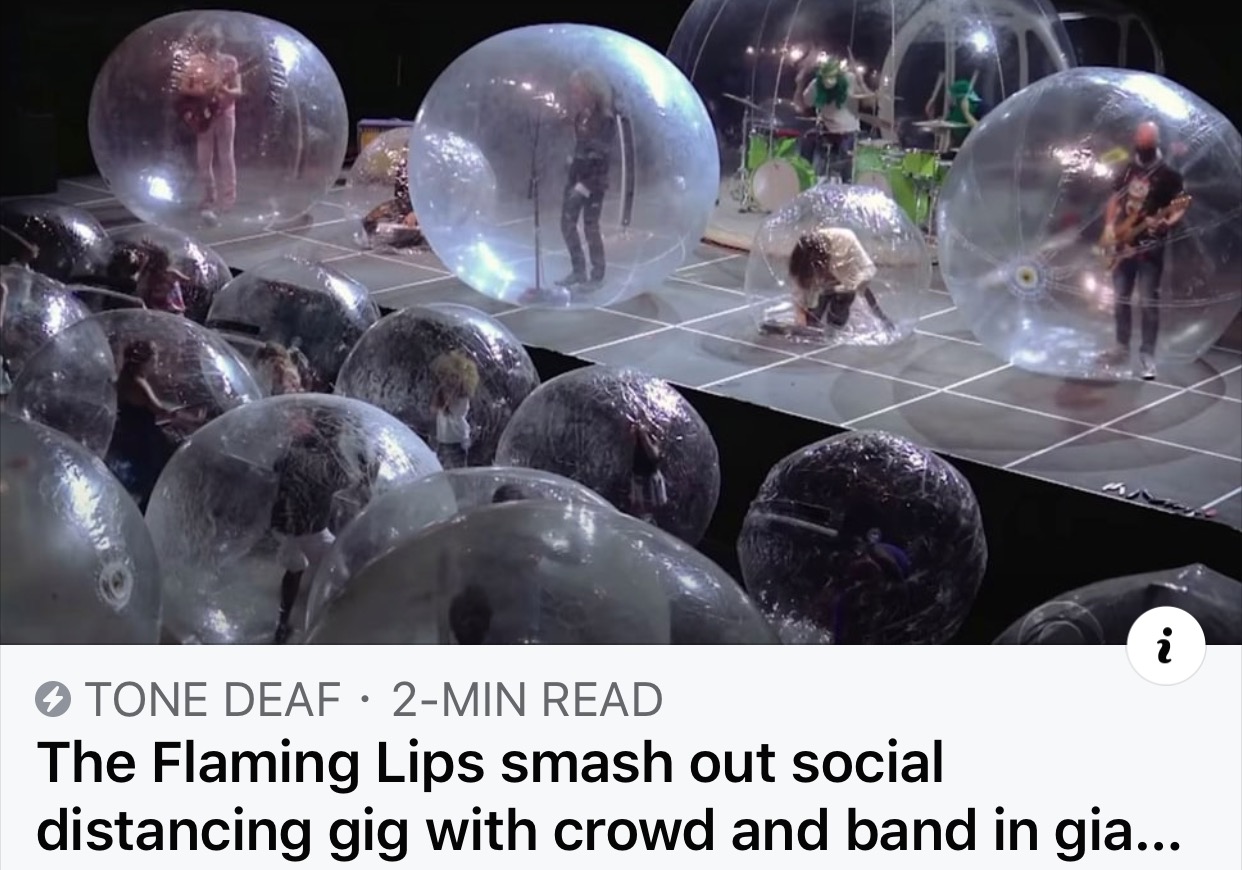Click the 2-MIN READ label
The width and height of the screenshot is (1242, 870).
(x=527, y=700)
